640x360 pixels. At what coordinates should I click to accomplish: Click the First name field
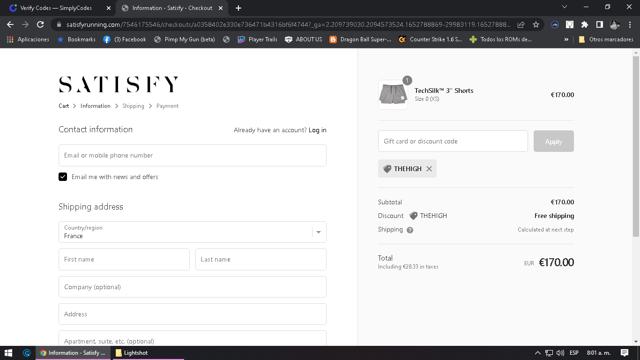(x=124, y=259)
